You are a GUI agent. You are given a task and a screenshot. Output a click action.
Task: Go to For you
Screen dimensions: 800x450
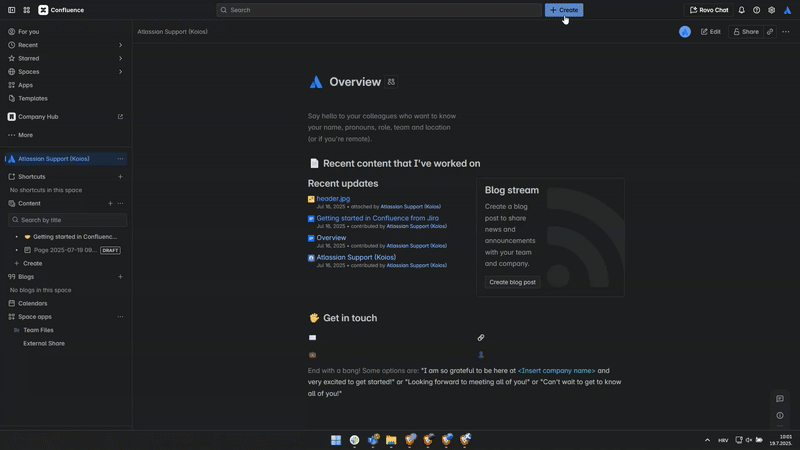tap(29, 32)
